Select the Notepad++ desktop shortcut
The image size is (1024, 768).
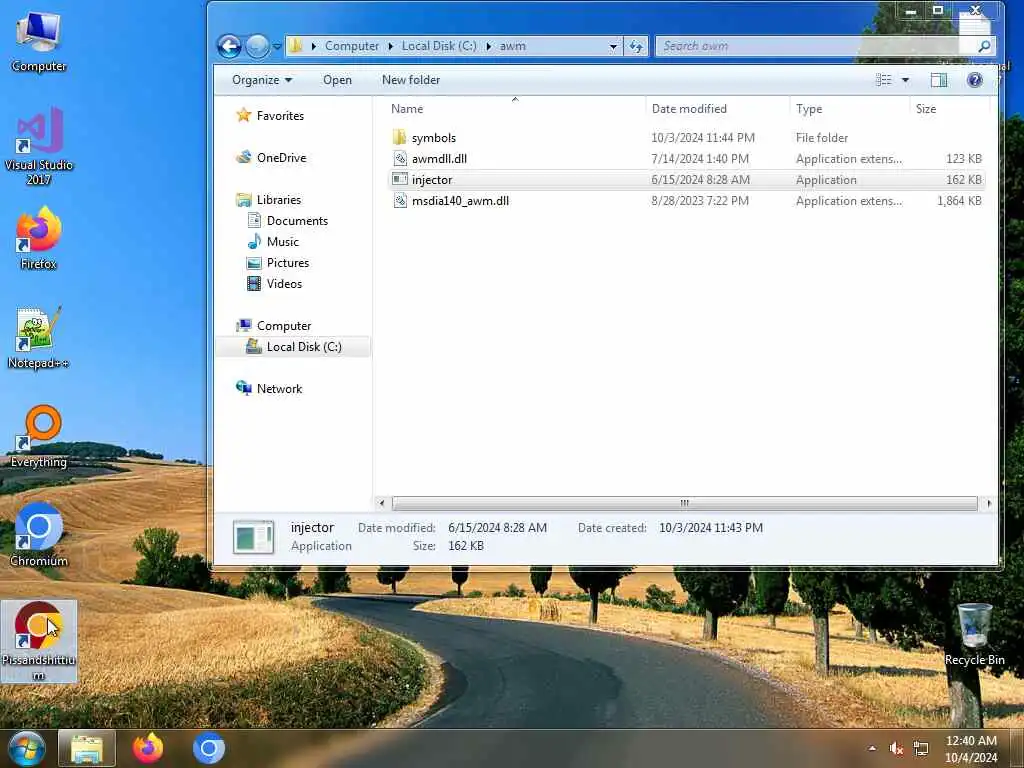pos(39,338)
